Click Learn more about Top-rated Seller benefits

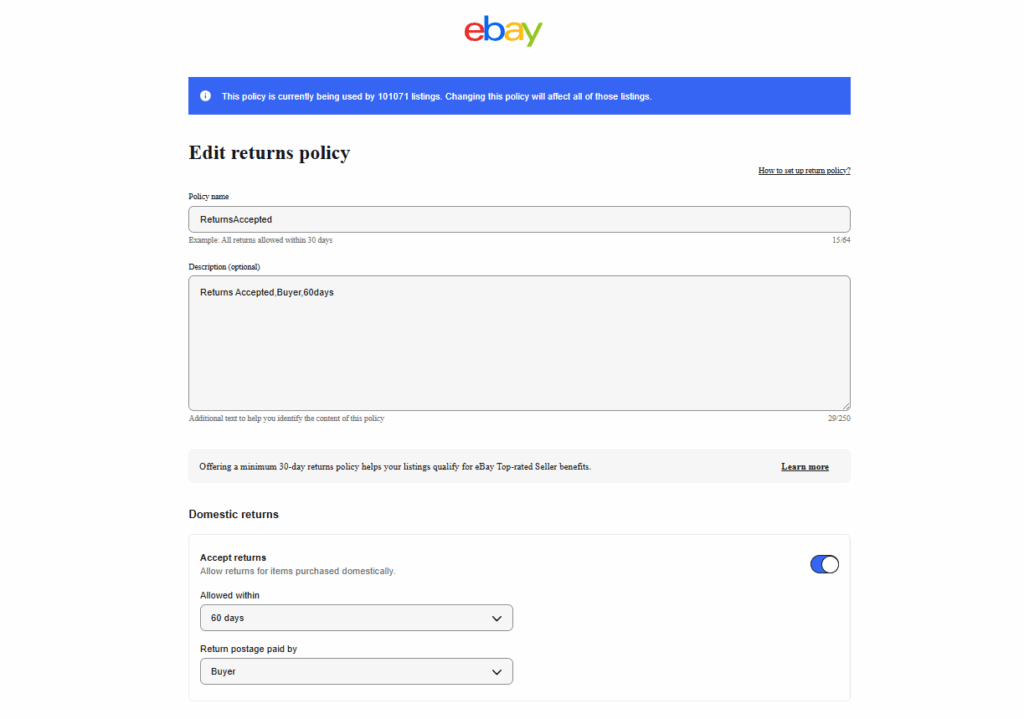[x=804, y=466]
